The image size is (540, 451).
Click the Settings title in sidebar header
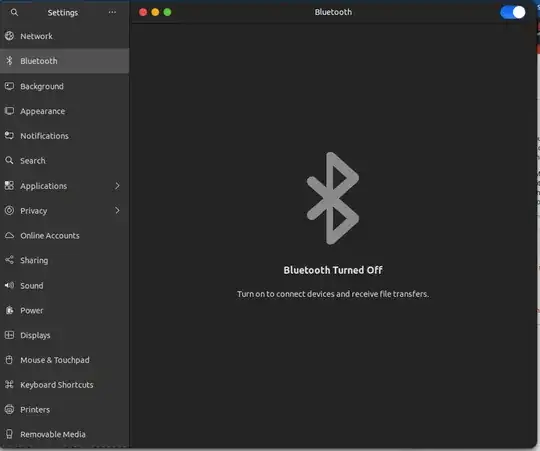(63, 13)
